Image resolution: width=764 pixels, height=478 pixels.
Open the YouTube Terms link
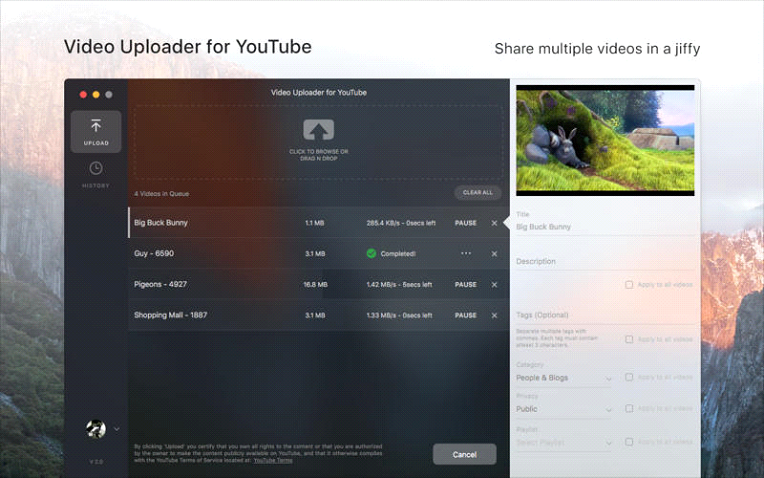[273, 461]
